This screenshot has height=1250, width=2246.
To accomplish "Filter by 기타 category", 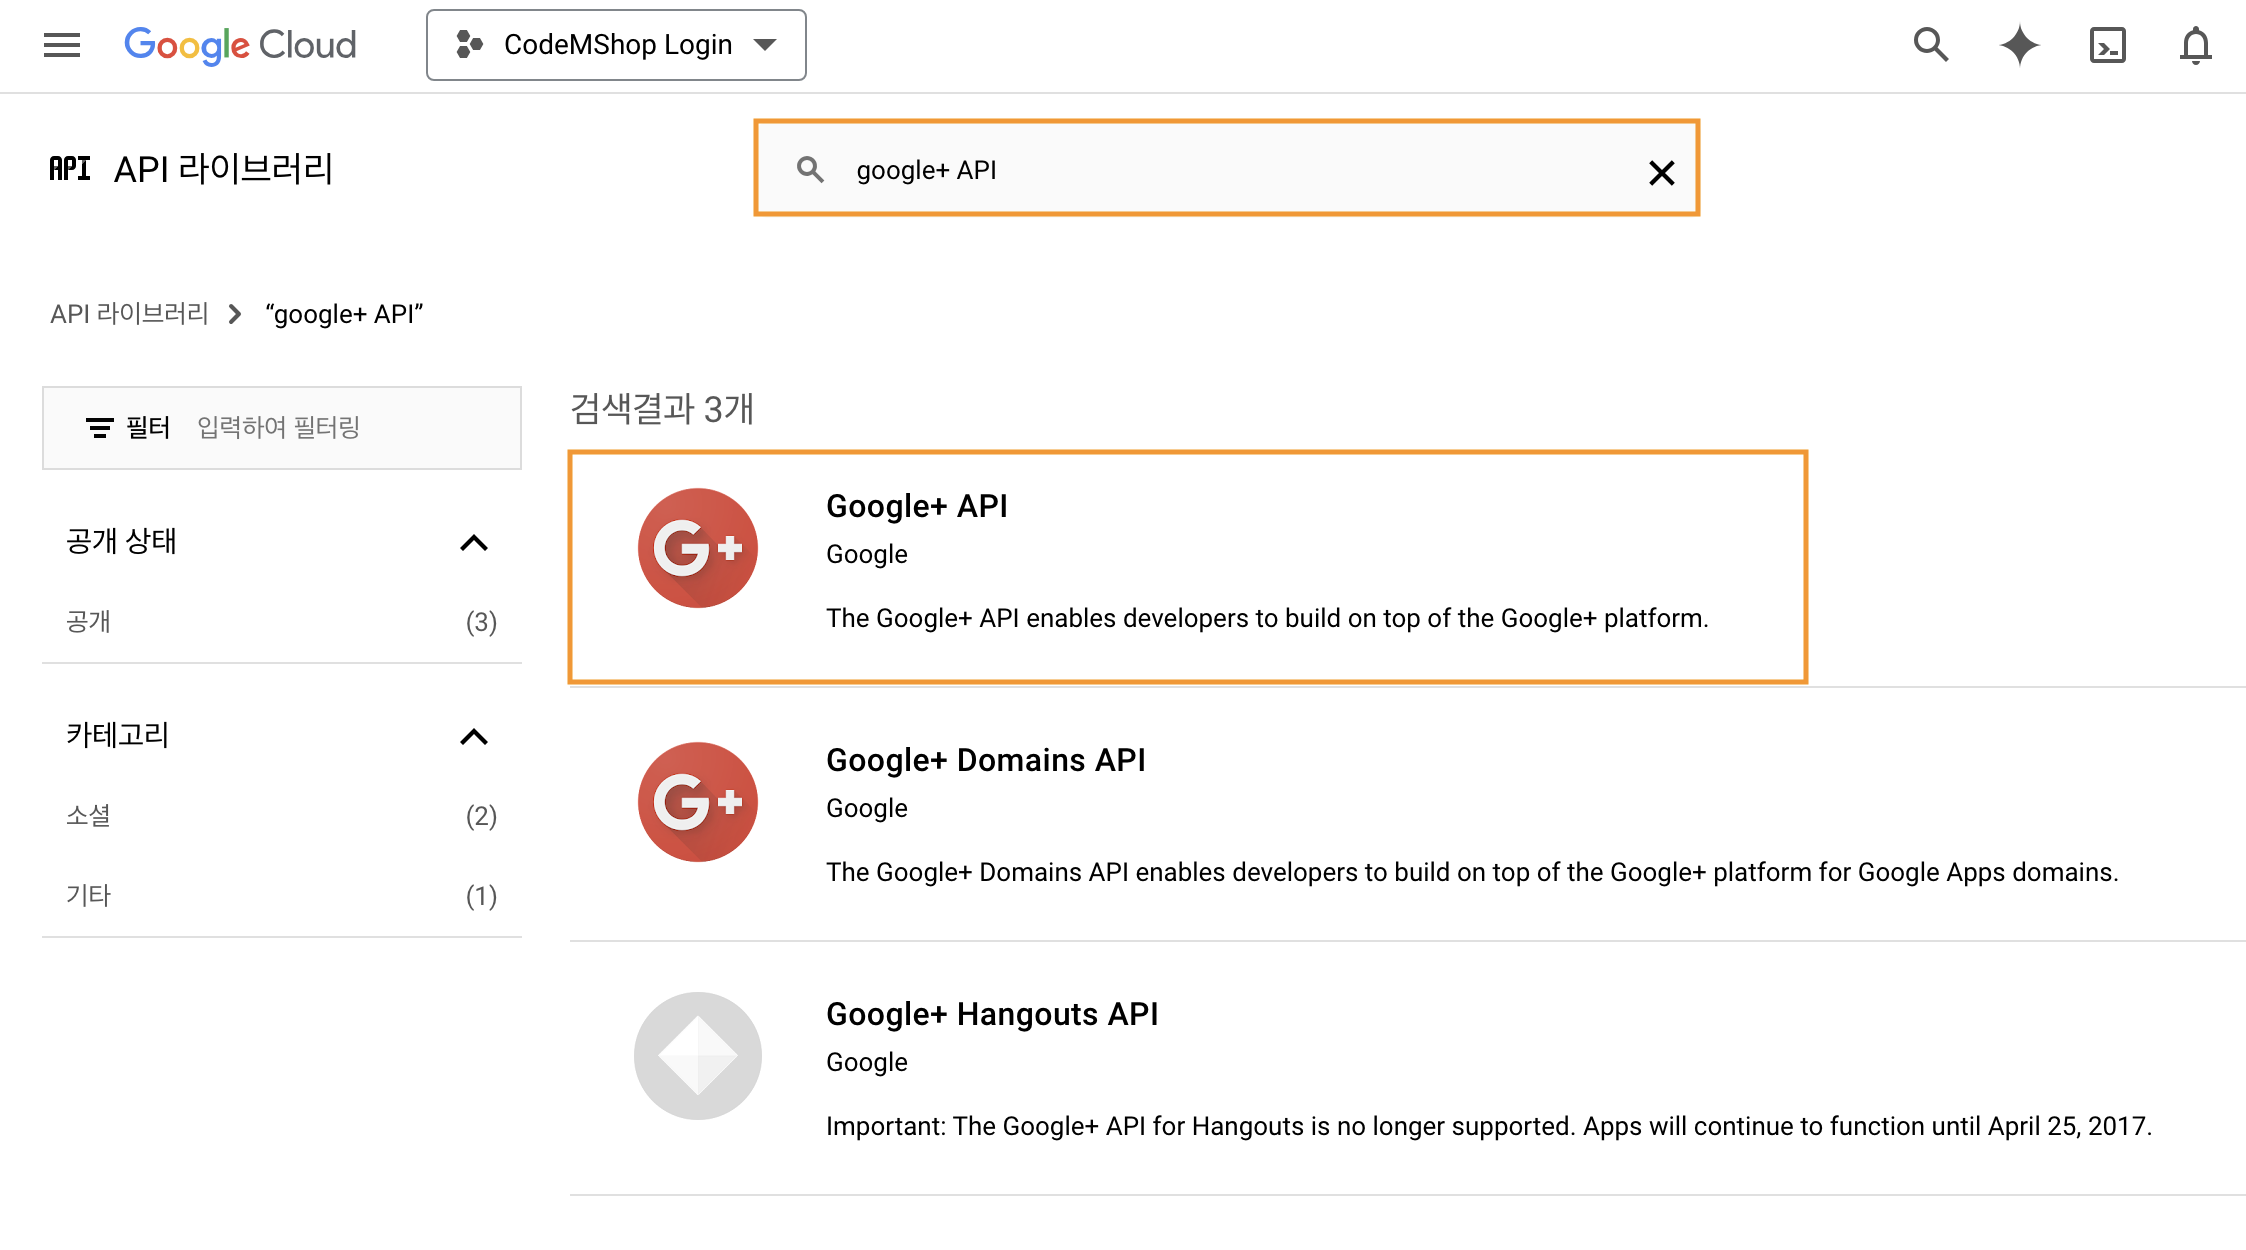I will [x=88, y=896].
